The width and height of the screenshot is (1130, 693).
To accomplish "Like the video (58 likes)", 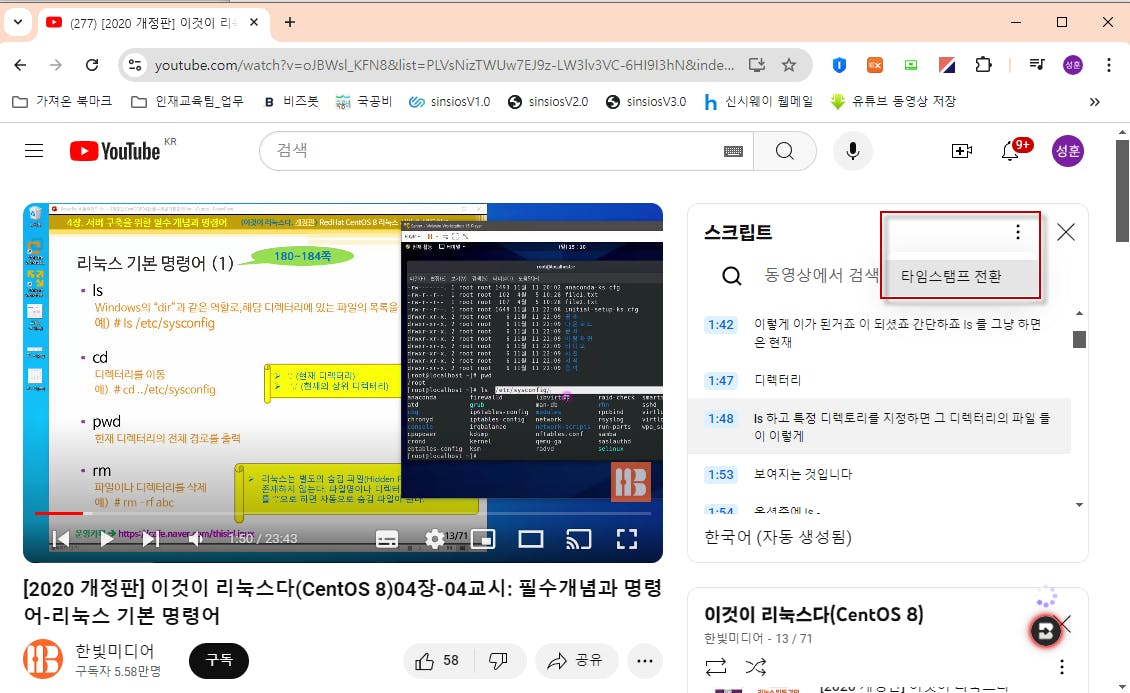I will coord(438,661).
